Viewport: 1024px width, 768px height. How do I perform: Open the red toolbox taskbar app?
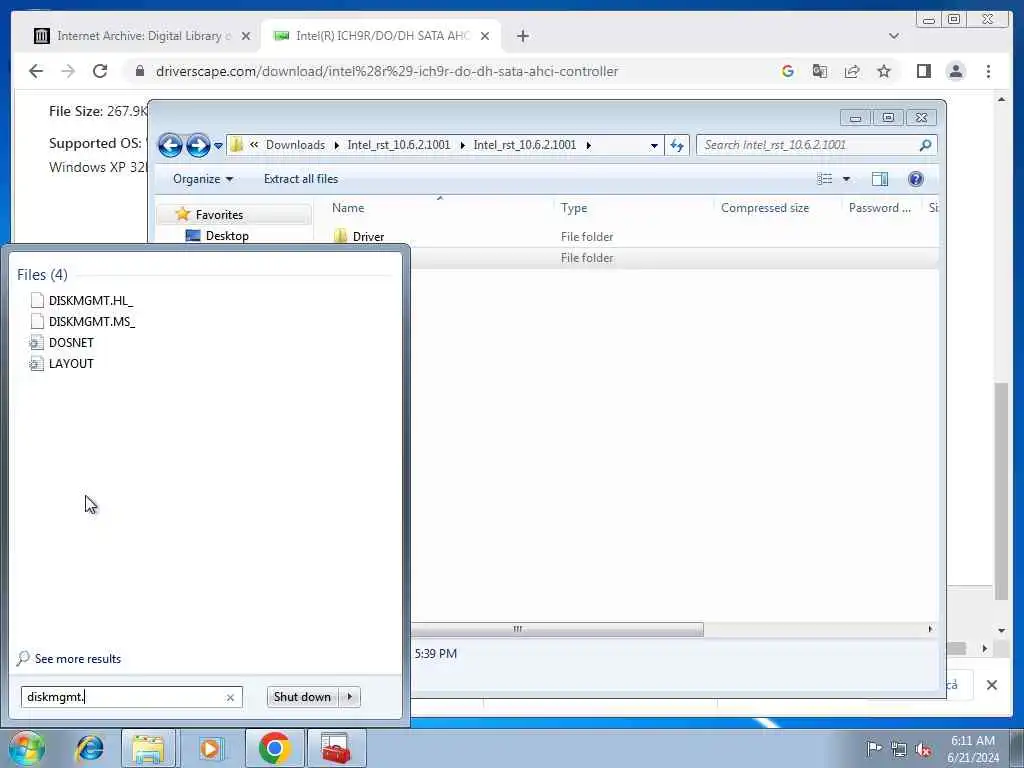point(336,748)
